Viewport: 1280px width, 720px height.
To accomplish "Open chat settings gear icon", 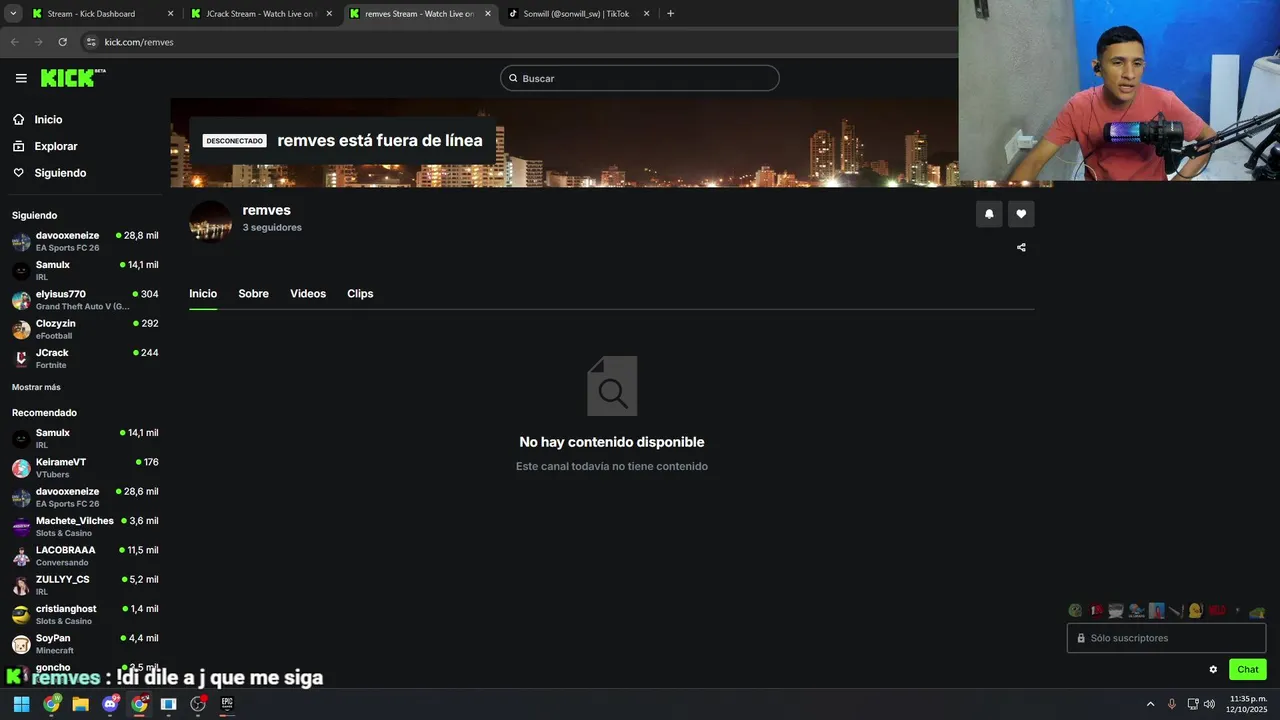I will pos(1213,670).
